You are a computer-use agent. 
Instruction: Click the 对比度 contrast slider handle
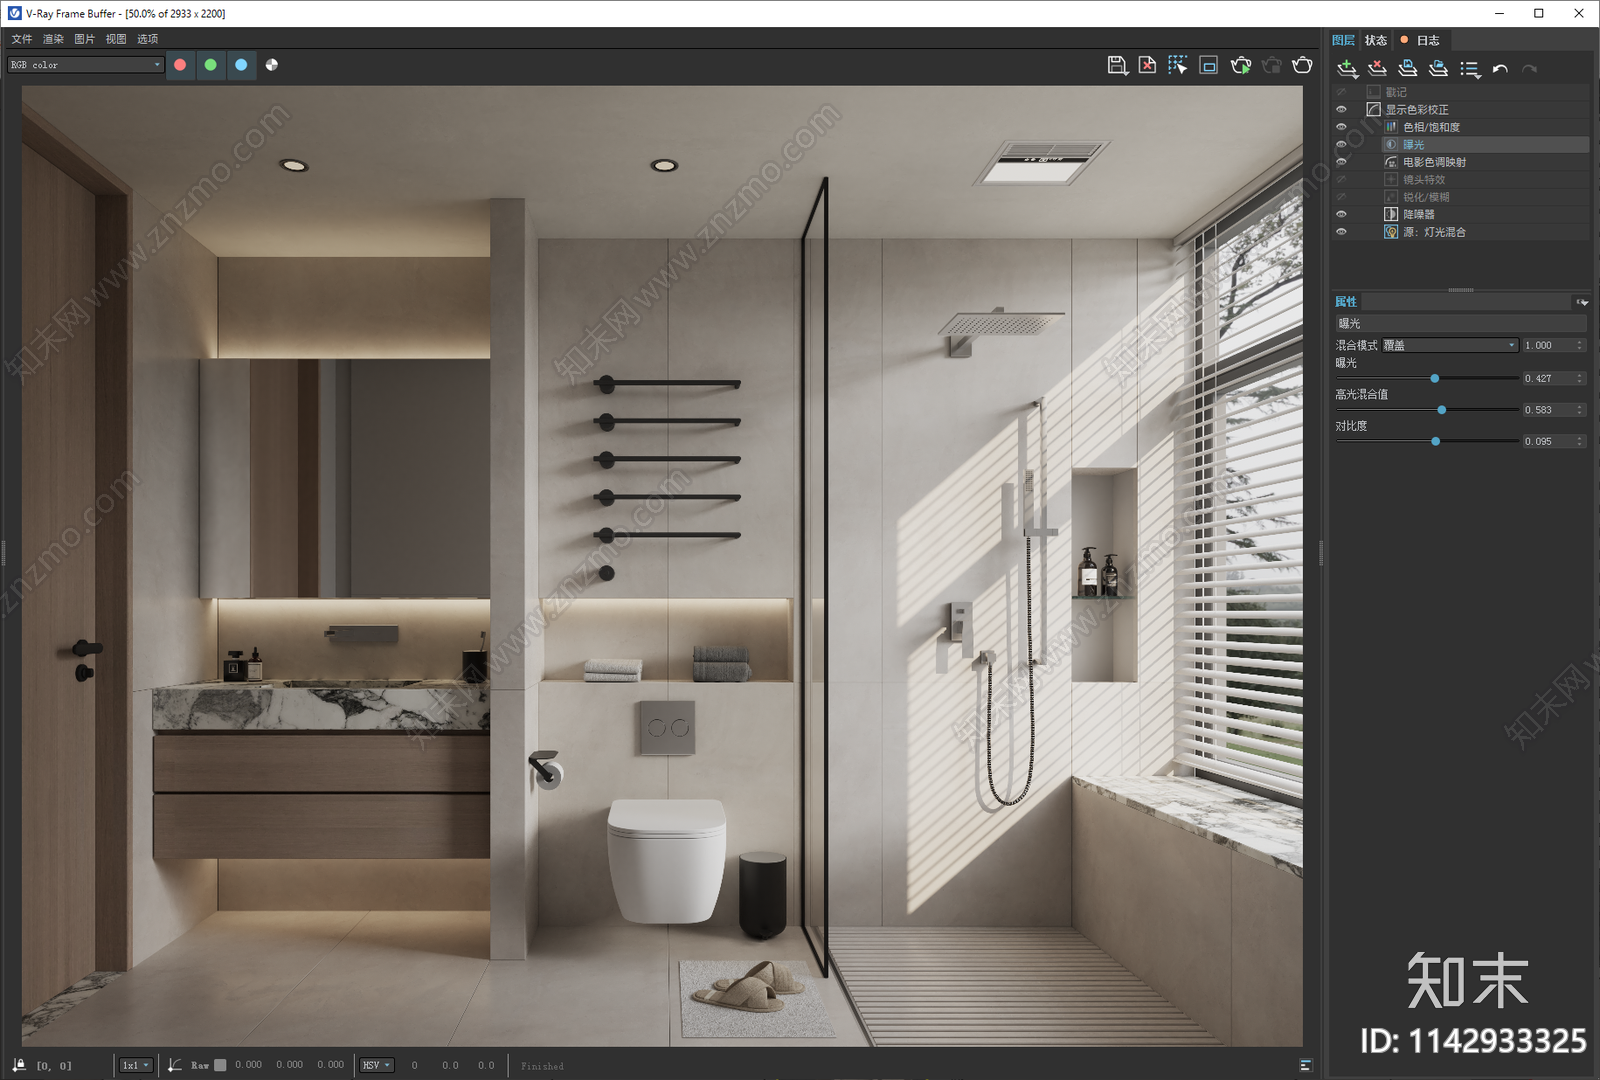pyautogui.click(x=1436, y=441)
